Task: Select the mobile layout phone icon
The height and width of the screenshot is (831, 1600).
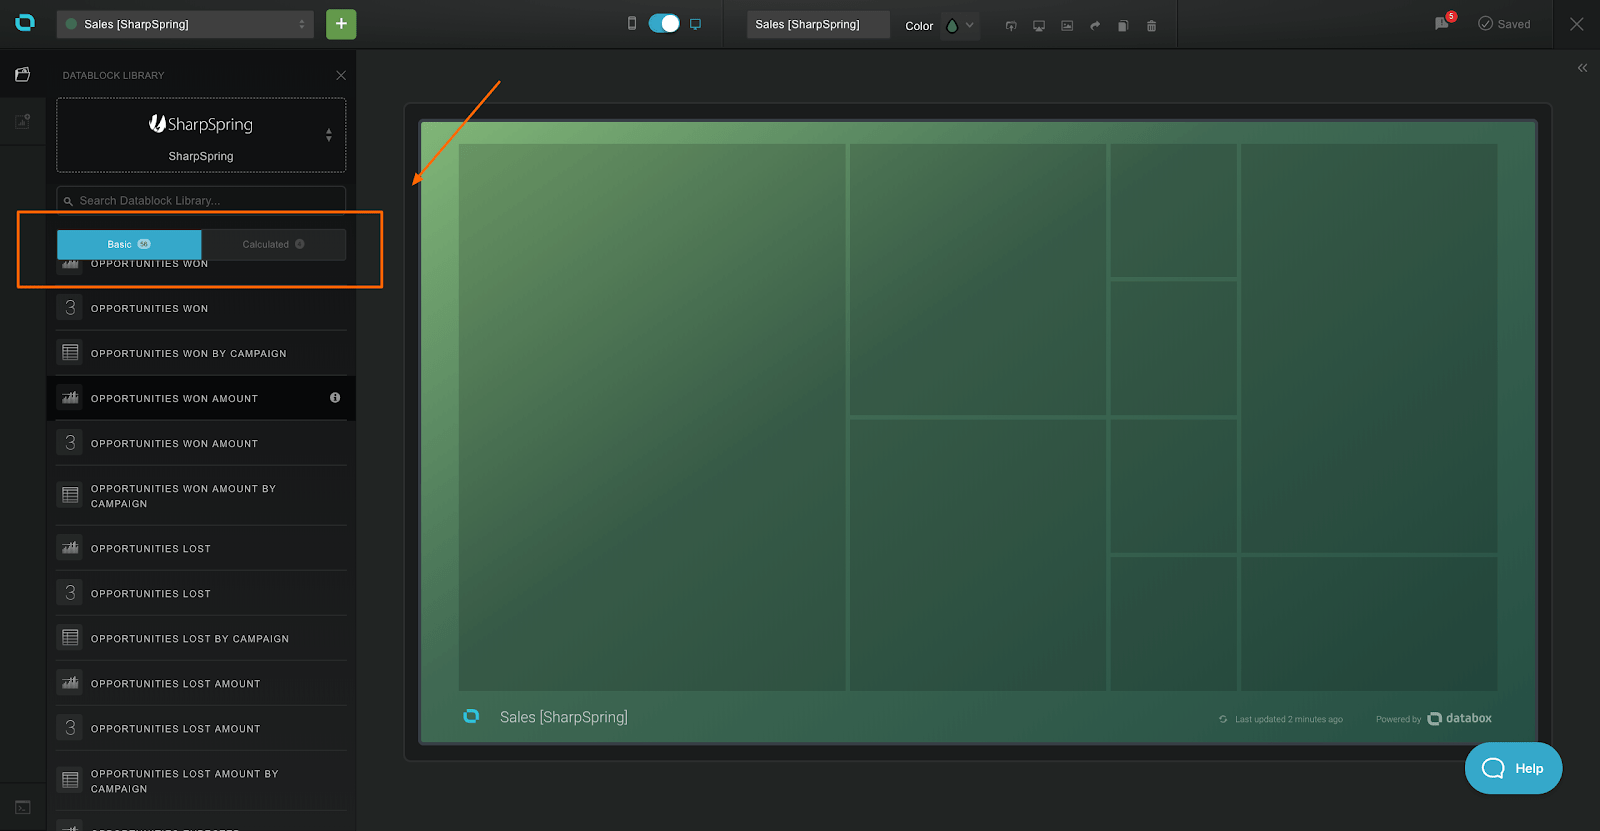Action: coord(632,23)
